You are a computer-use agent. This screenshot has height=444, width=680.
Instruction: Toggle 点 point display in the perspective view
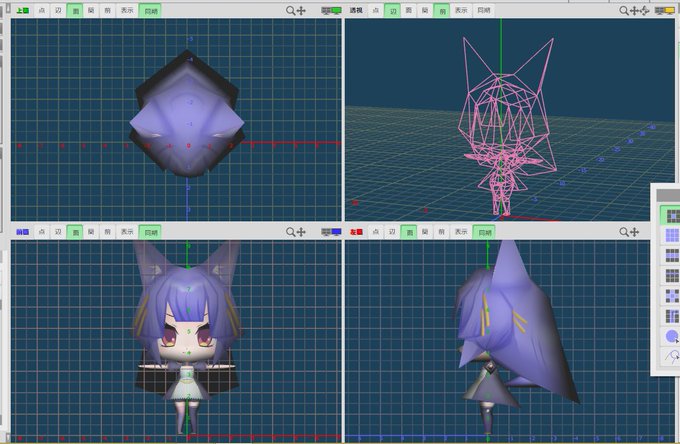376,10
